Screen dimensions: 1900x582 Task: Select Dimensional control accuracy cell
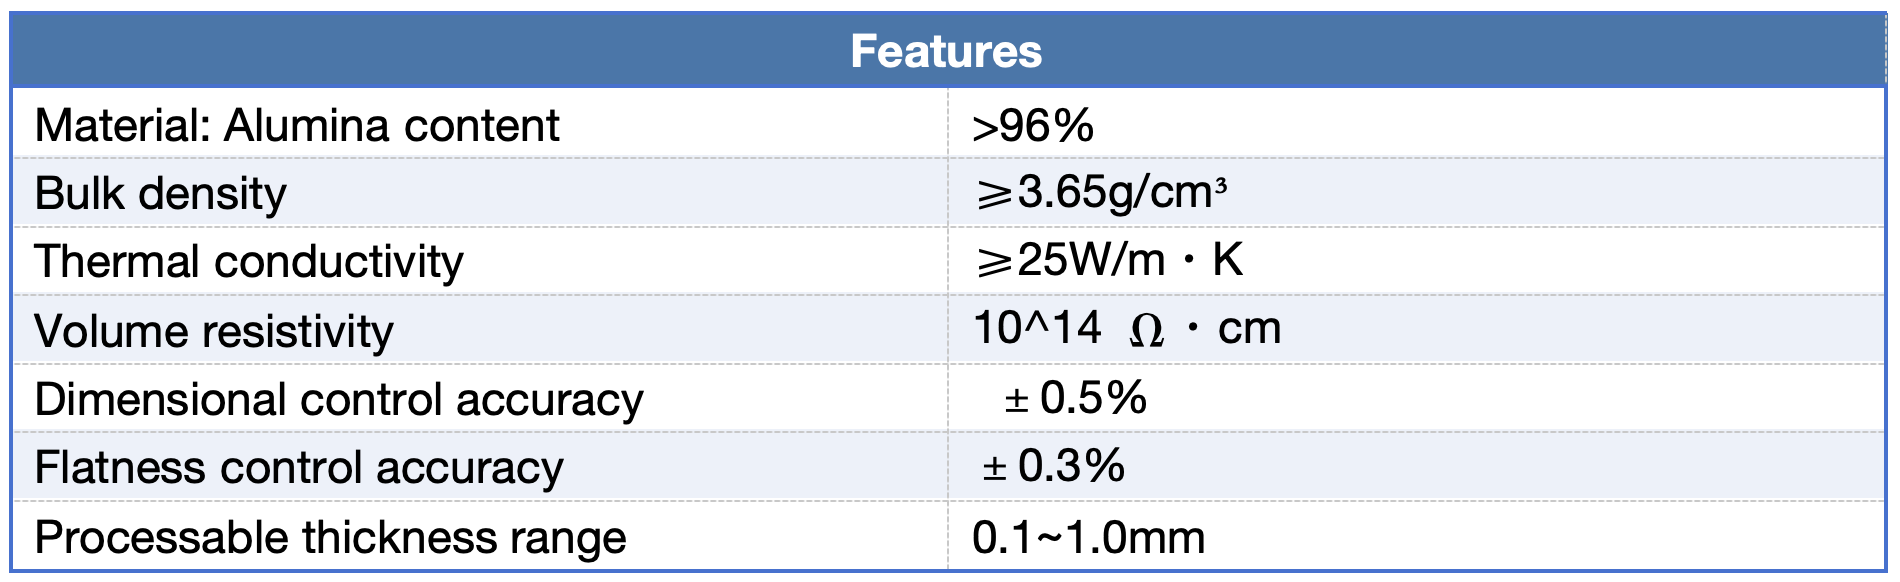(480, 398)
